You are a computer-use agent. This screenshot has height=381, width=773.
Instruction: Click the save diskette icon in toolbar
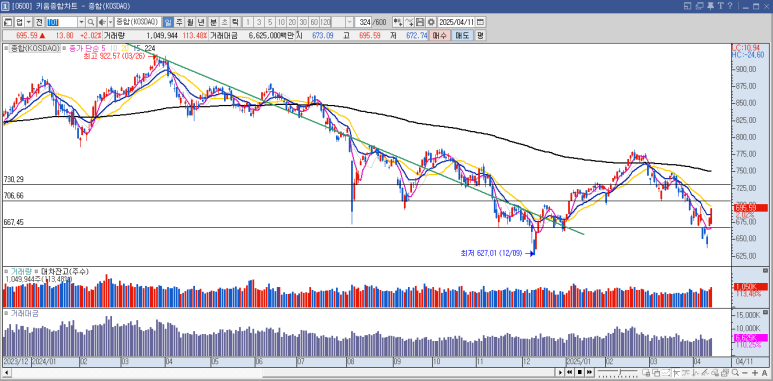(420, 22)
